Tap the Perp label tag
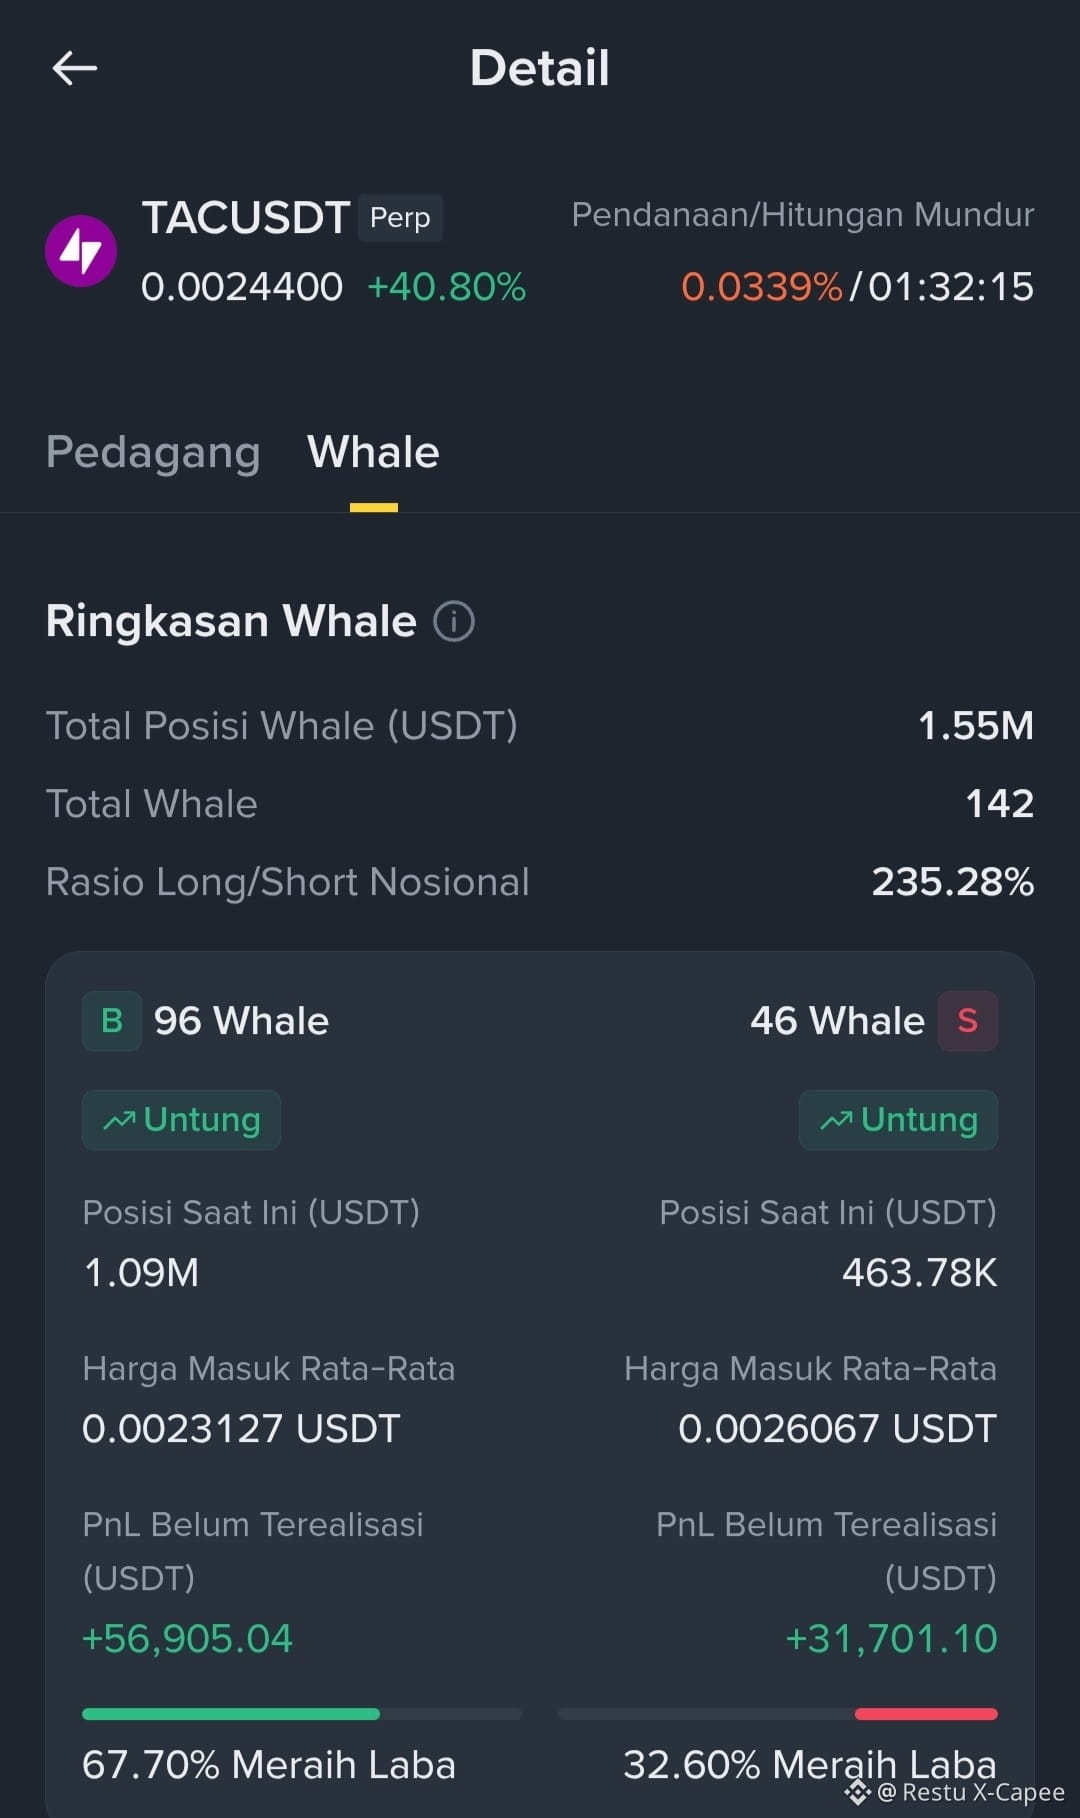This screenshot has width=1080, height=1818. [400, 217]
